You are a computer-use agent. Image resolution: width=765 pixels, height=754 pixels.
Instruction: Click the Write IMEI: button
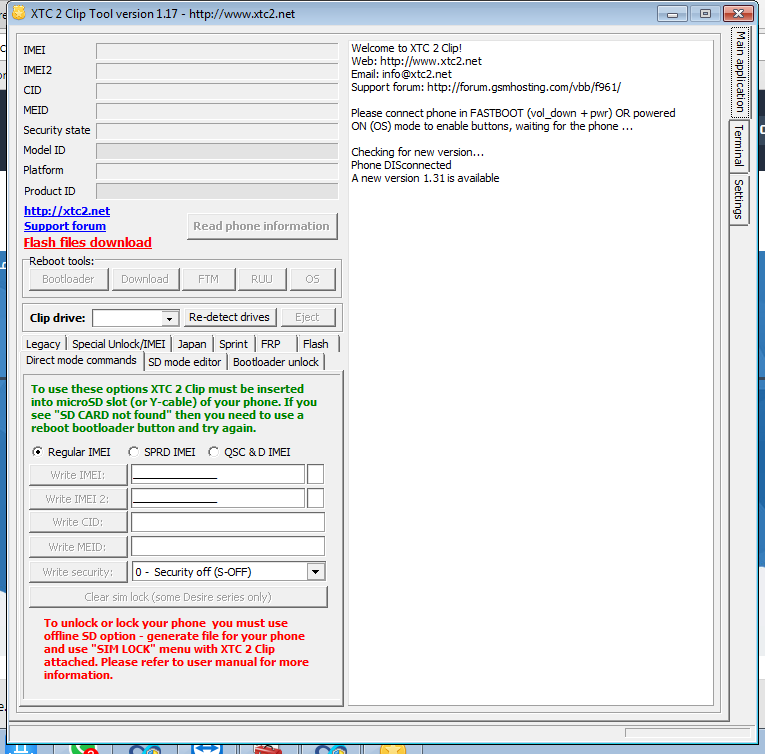point(78,475)
